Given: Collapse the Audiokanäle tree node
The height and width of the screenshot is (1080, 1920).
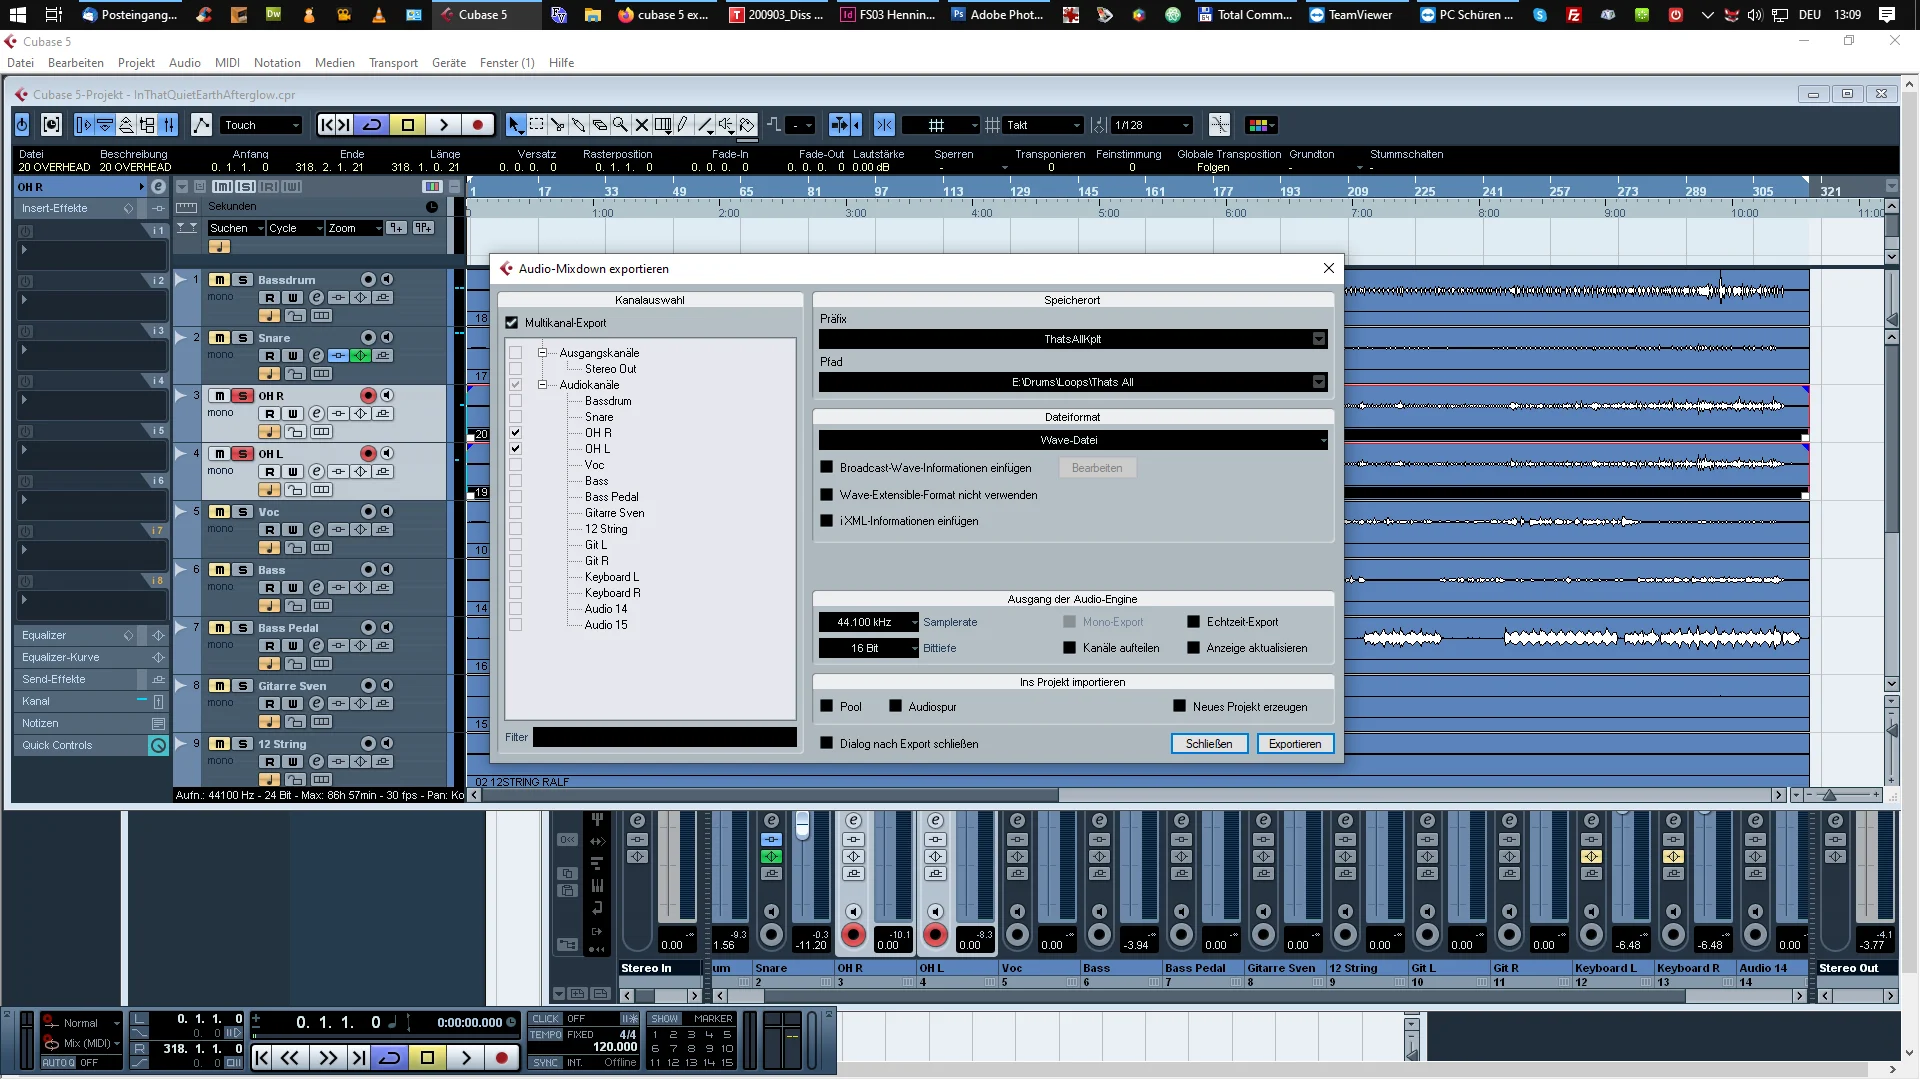Looking at the screenshot, I should point(543,385).
